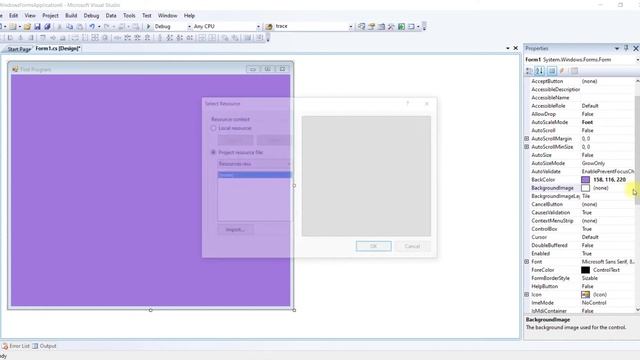
Task: Click the Property Pages icon
Action: click(574, 71)
